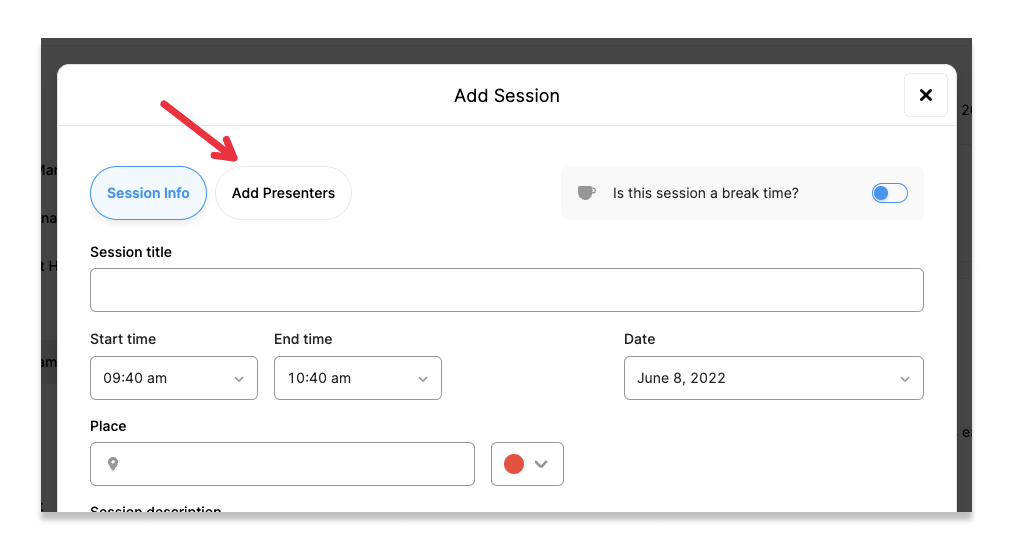
Task: Click the Session title label
Action: click(131, 252)
